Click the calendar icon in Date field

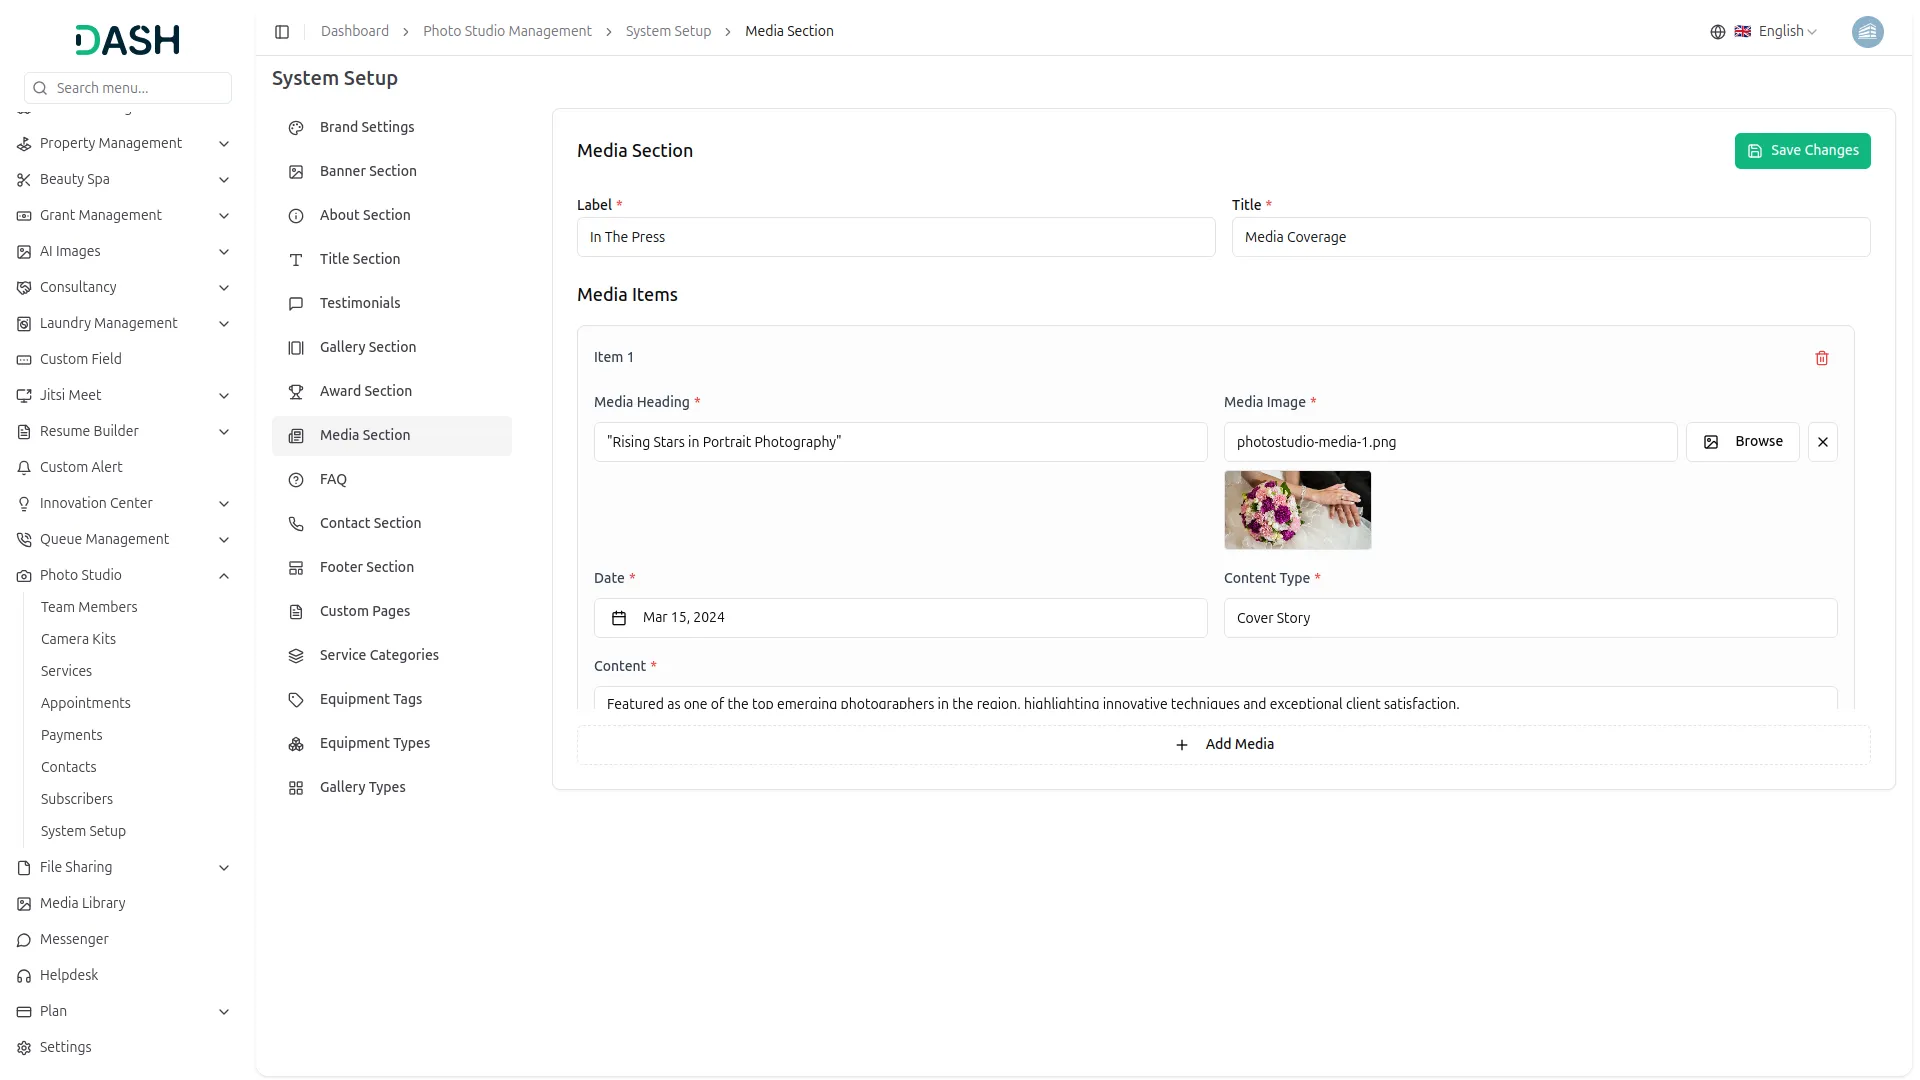tap(619, 618)
